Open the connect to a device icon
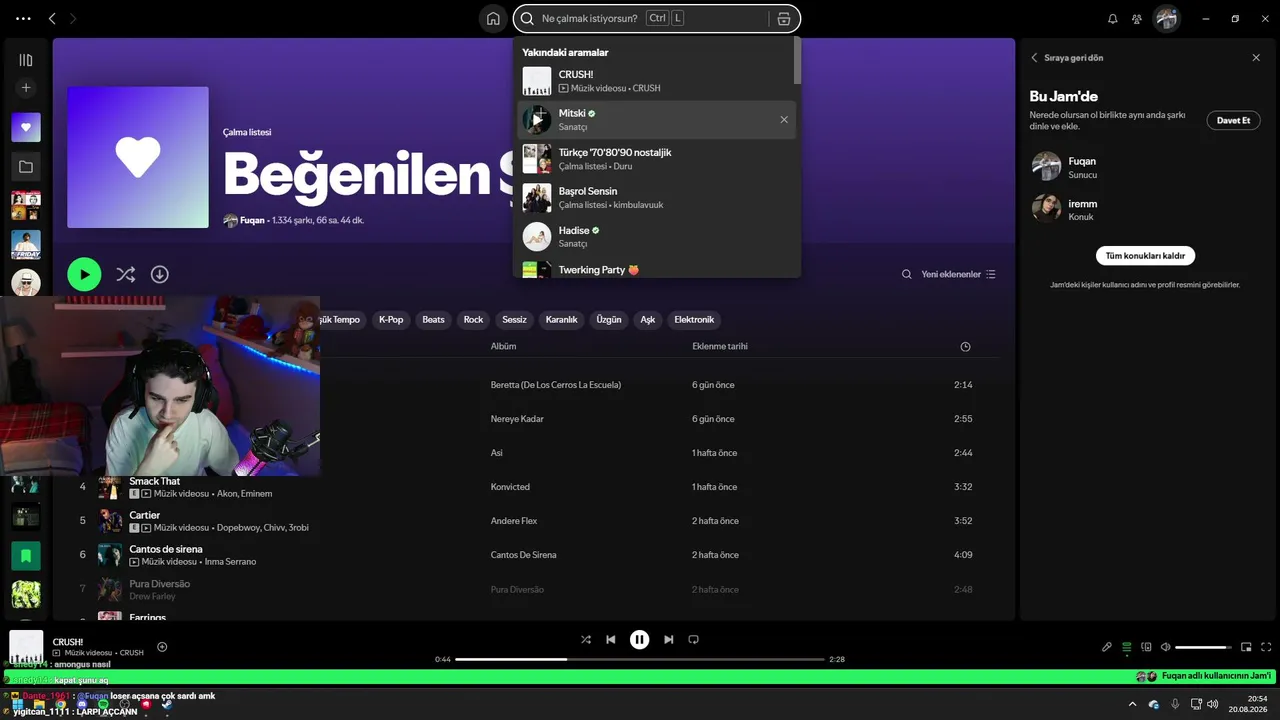This screenshot has height=720, width=1280. point(1147,647)
